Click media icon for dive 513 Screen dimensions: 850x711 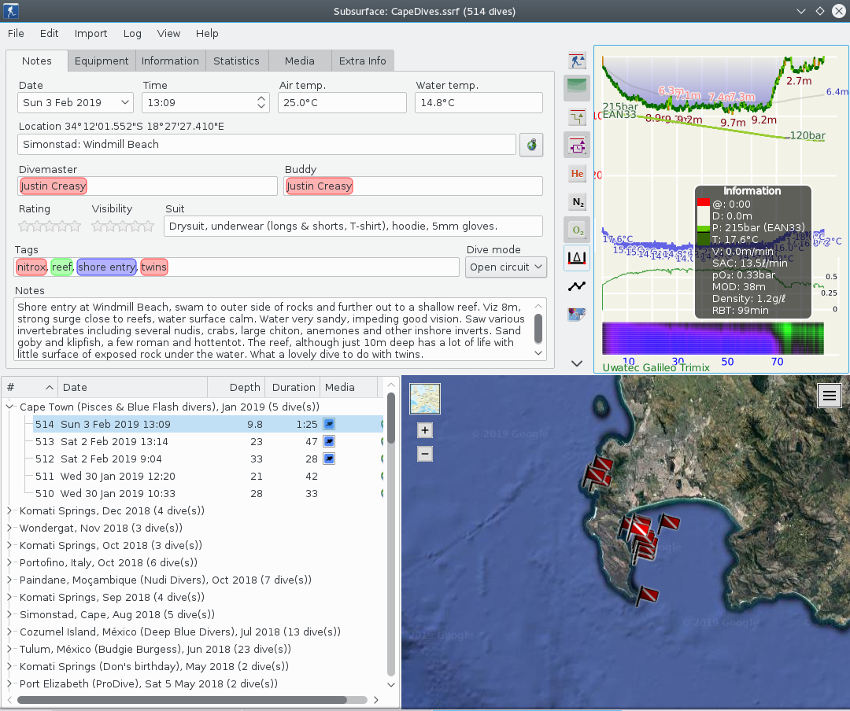[329, 441]
